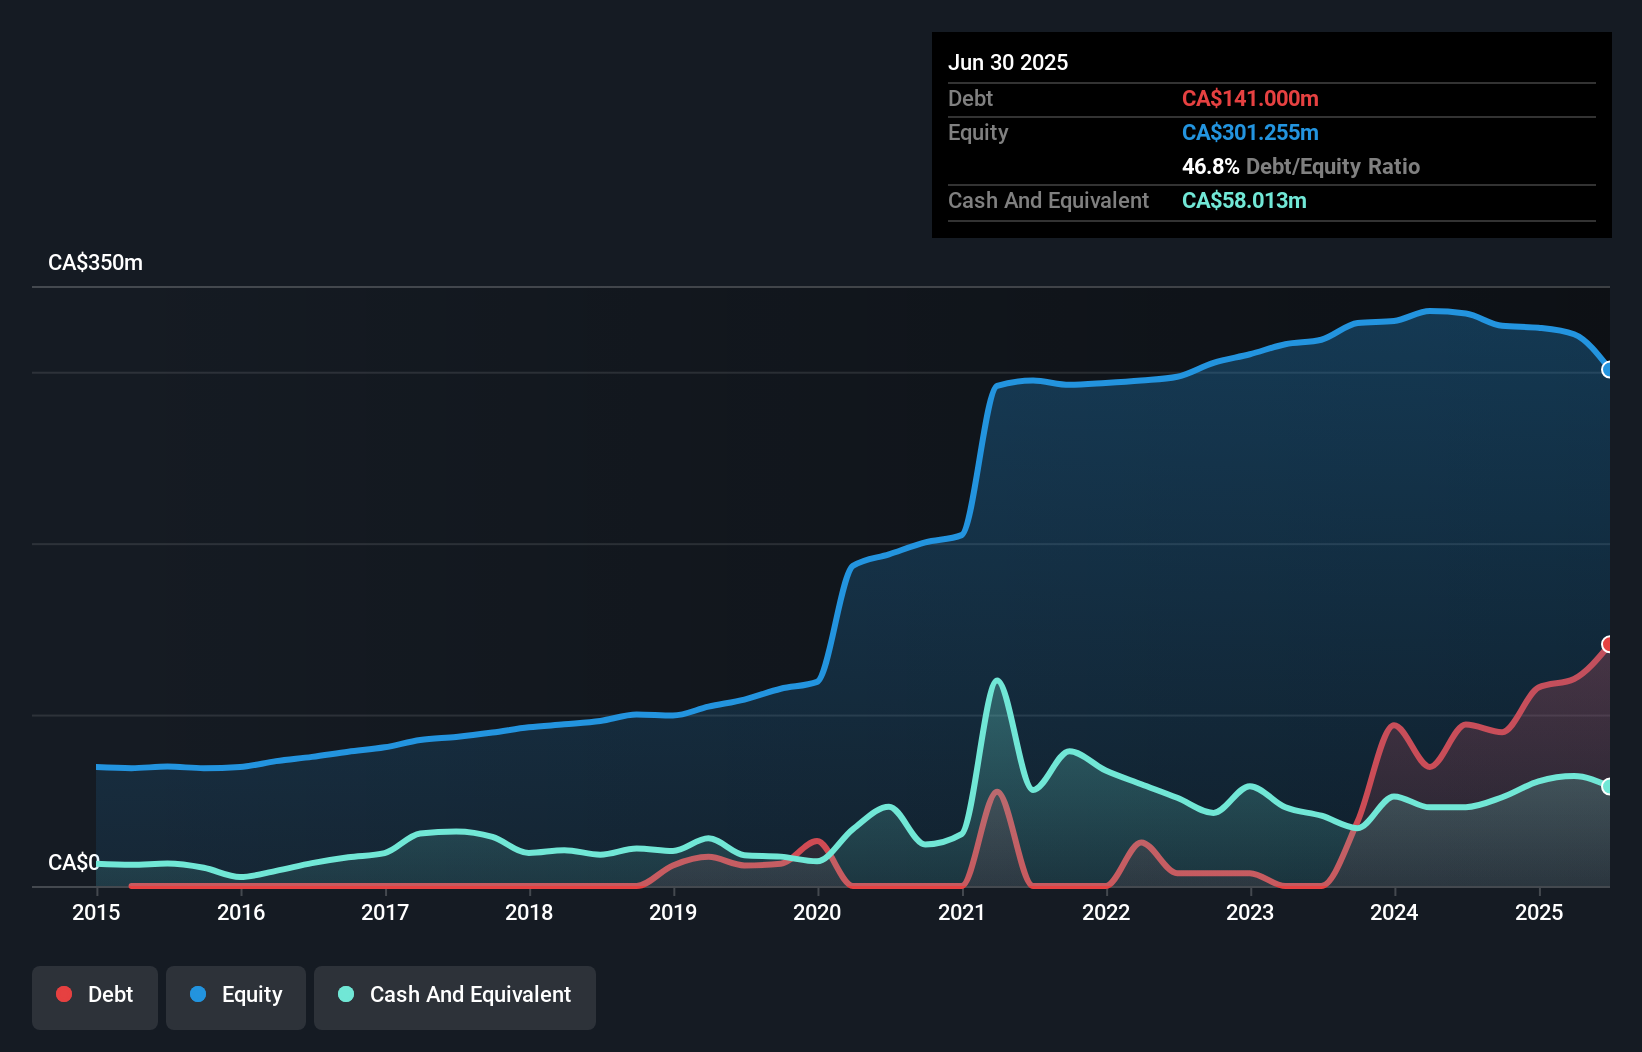The width and height of the screenshot is (1642, 1052).
Task: Click the 46.8% Debt/Equity Ratio text
Action: [1301, 166]
